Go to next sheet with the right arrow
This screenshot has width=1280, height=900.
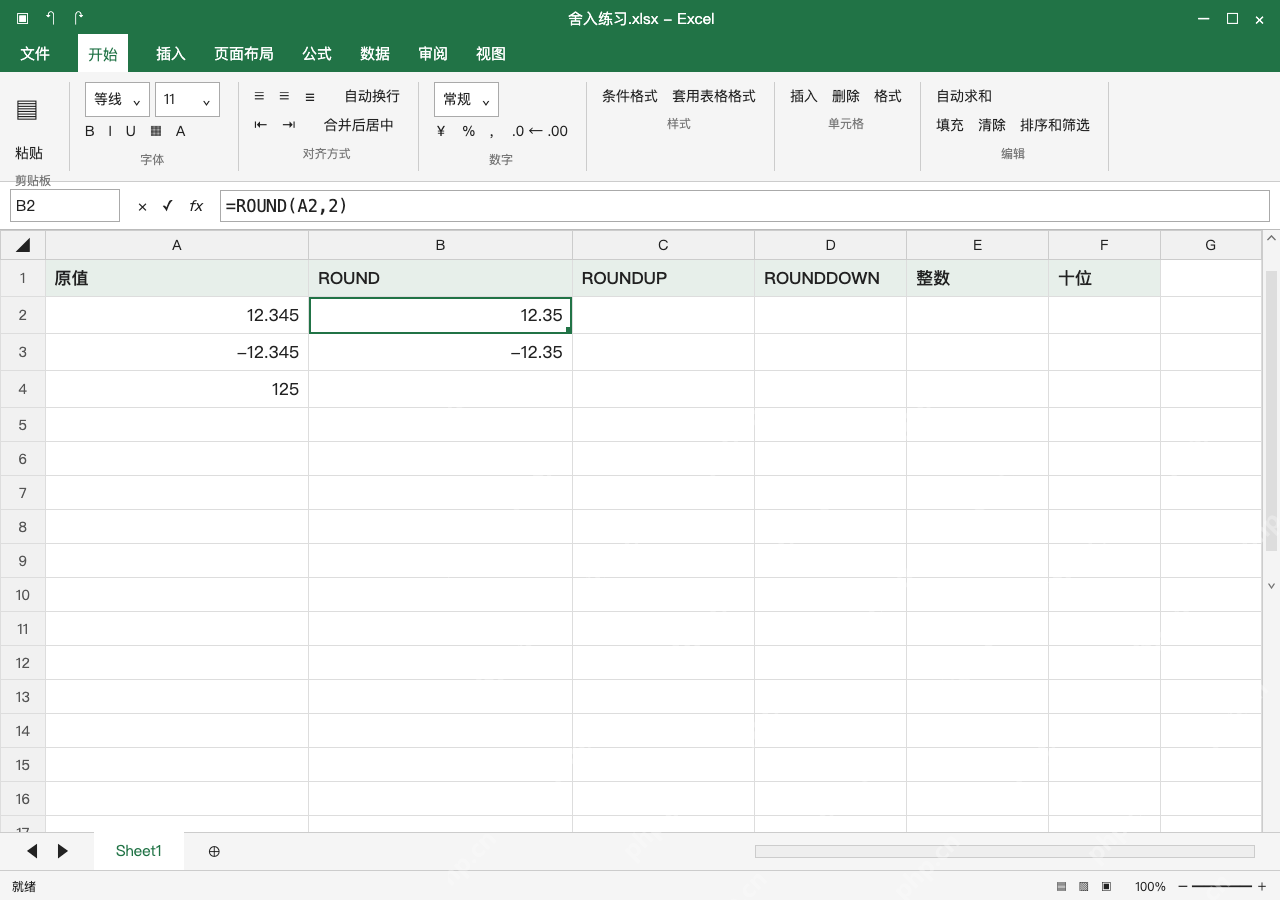pos(63,851)
